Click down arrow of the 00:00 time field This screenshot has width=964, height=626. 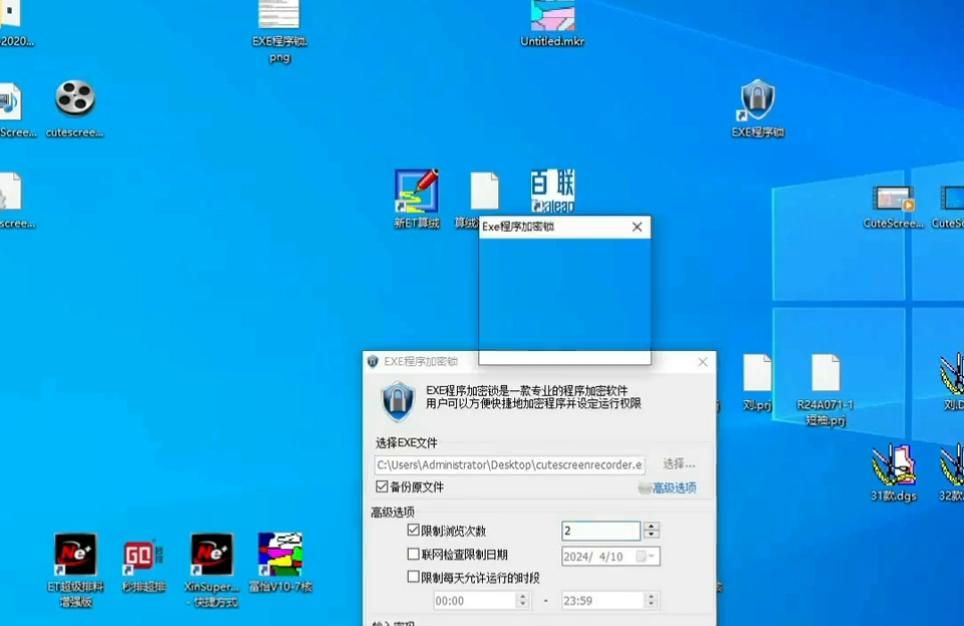[x=523, y=604]
